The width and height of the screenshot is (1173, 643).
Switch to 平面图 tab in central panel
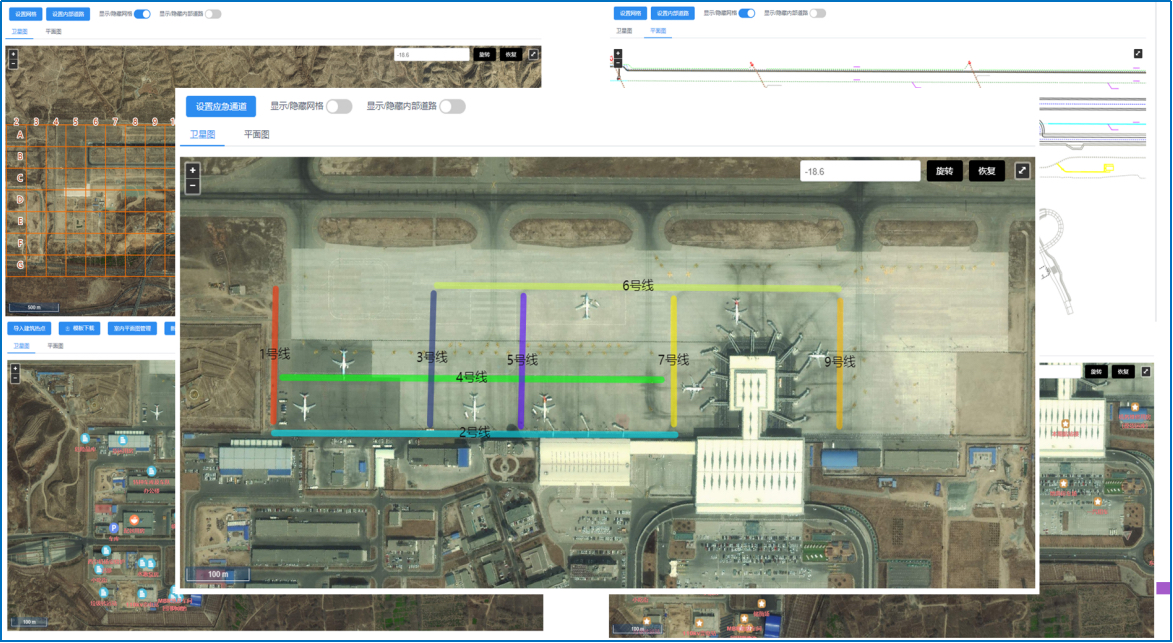[257, 134]
